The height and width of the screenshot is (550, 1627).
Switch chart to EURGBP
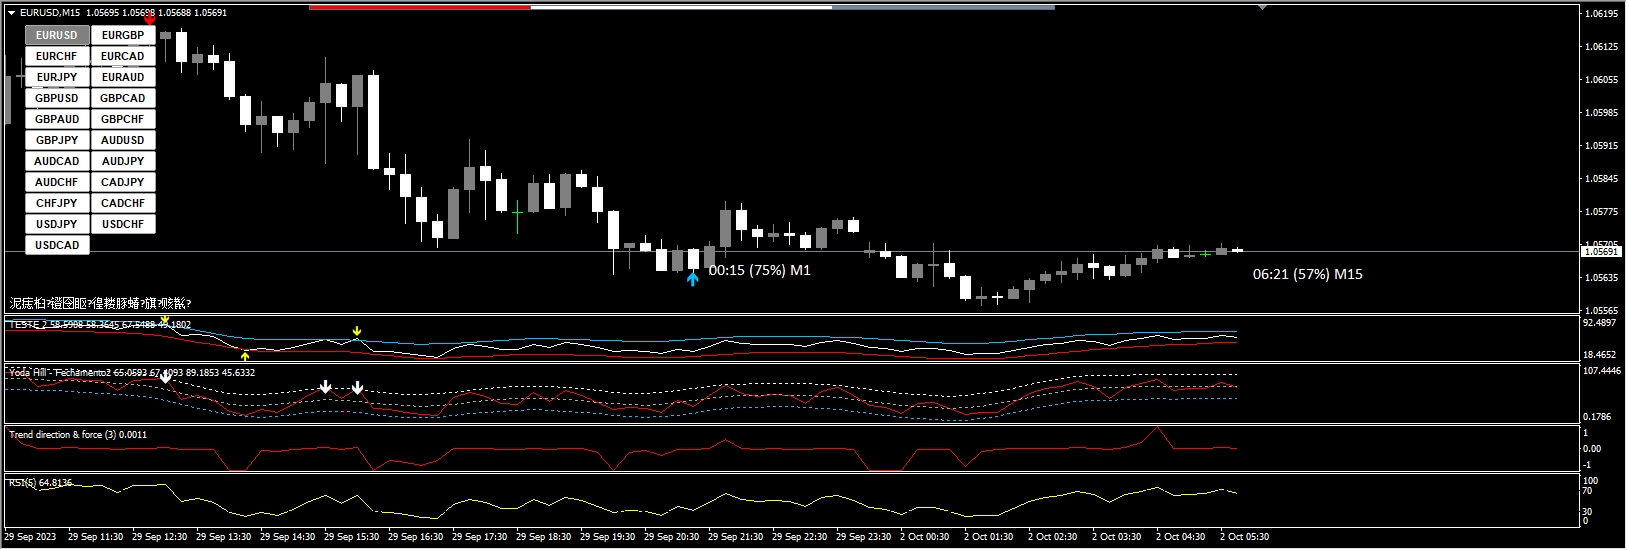tap(123, 35)
